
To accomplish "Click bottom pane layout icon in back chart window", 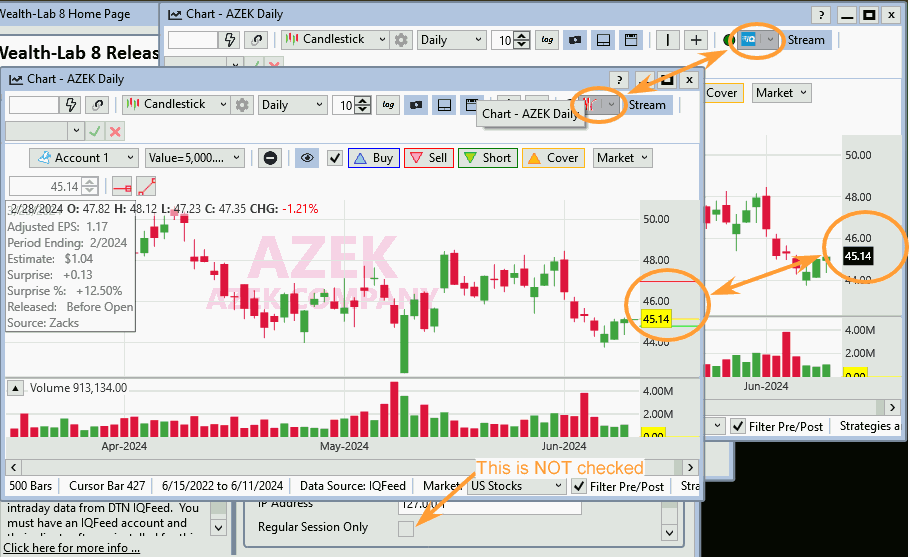I will click(x=604, y=40).
